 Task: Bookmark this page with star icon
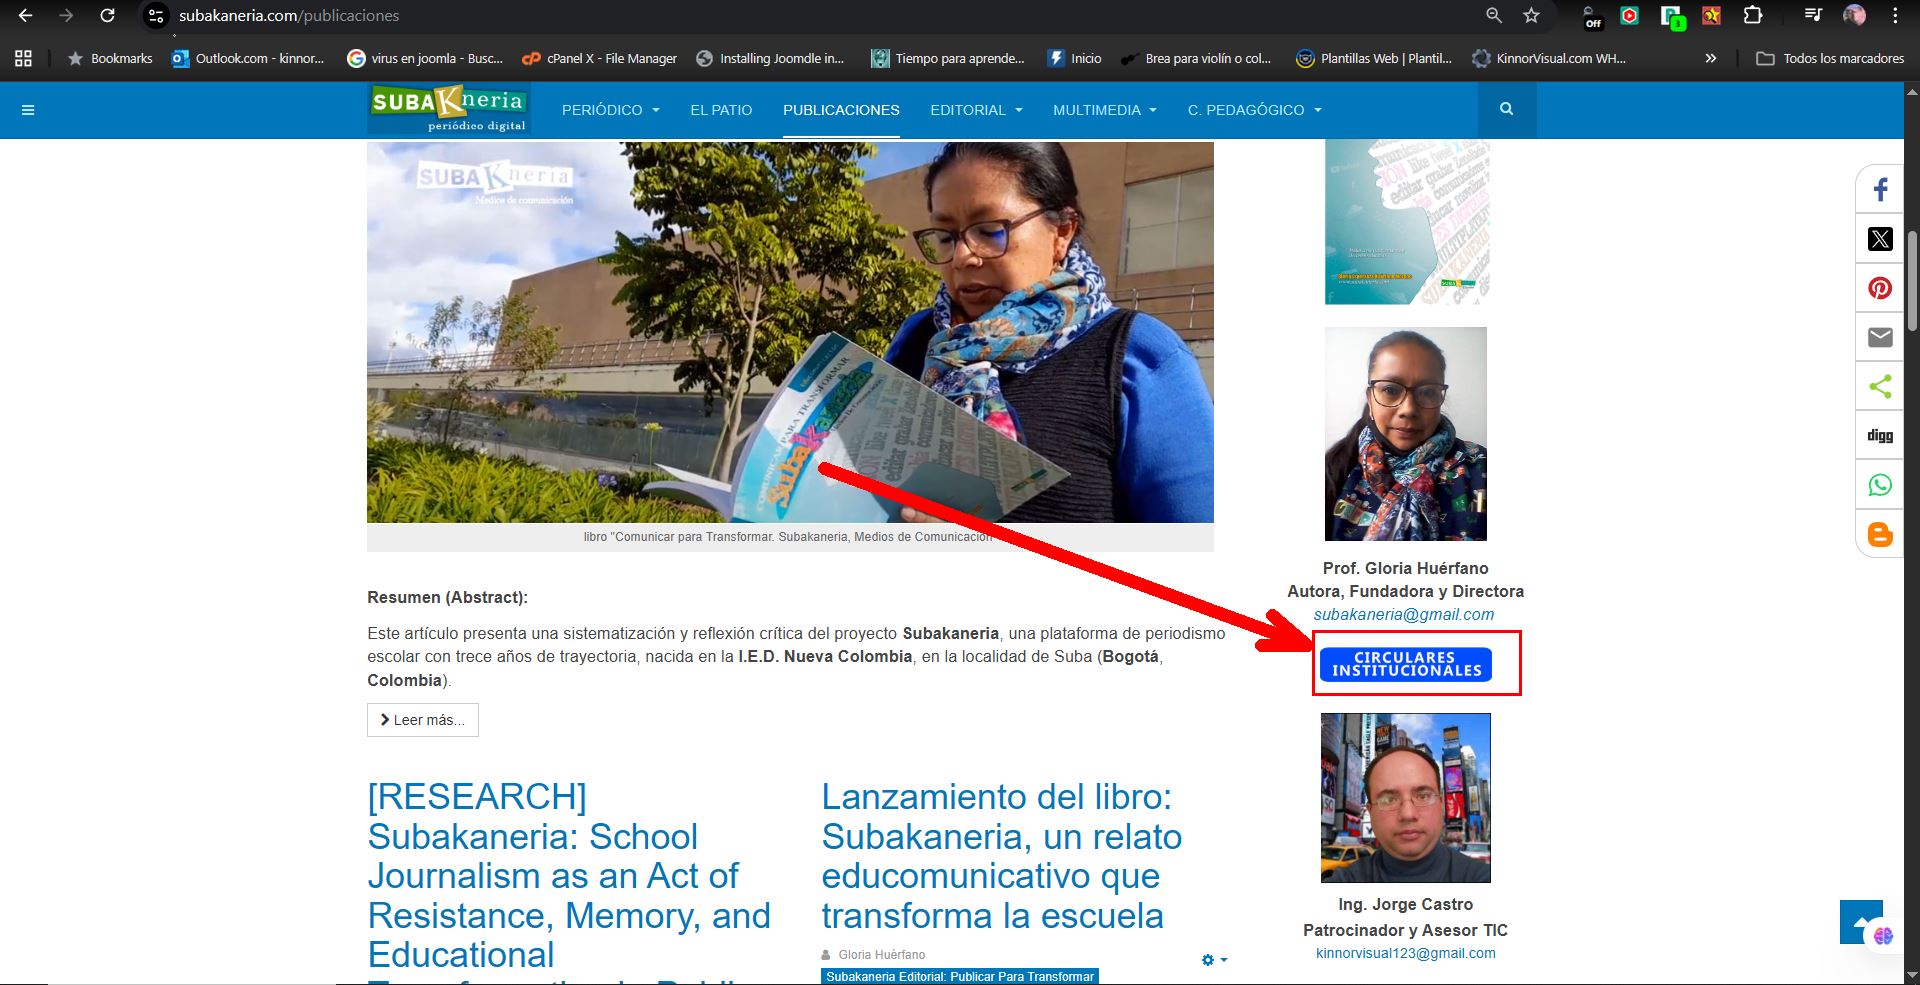(1531, 15)
